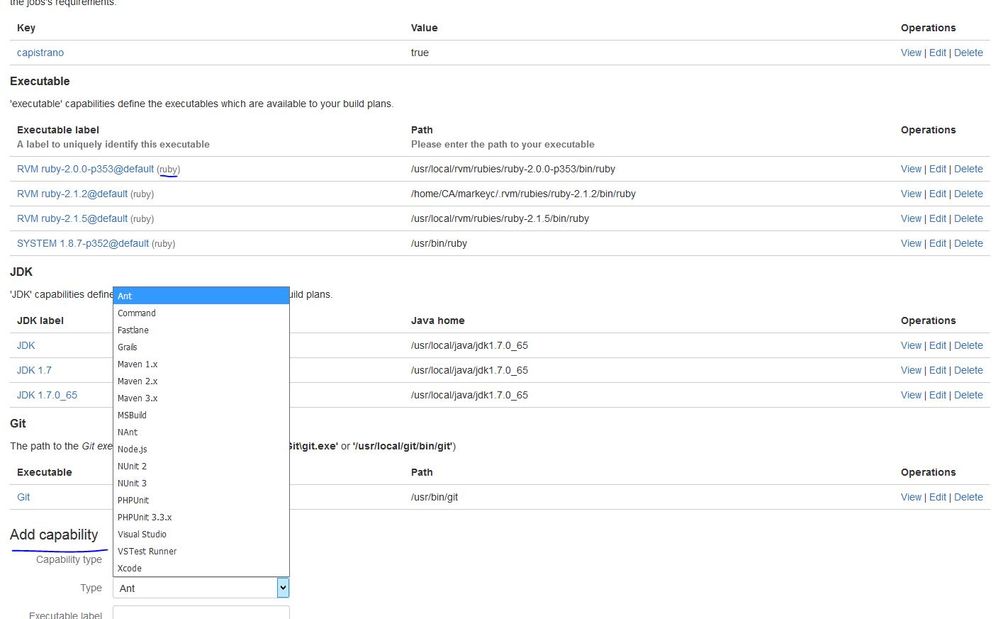Choose PHPUnit 3.3.x option
The height and width of the screenshot is (619, 998).
pyautogui.click(x=201, y=518)
